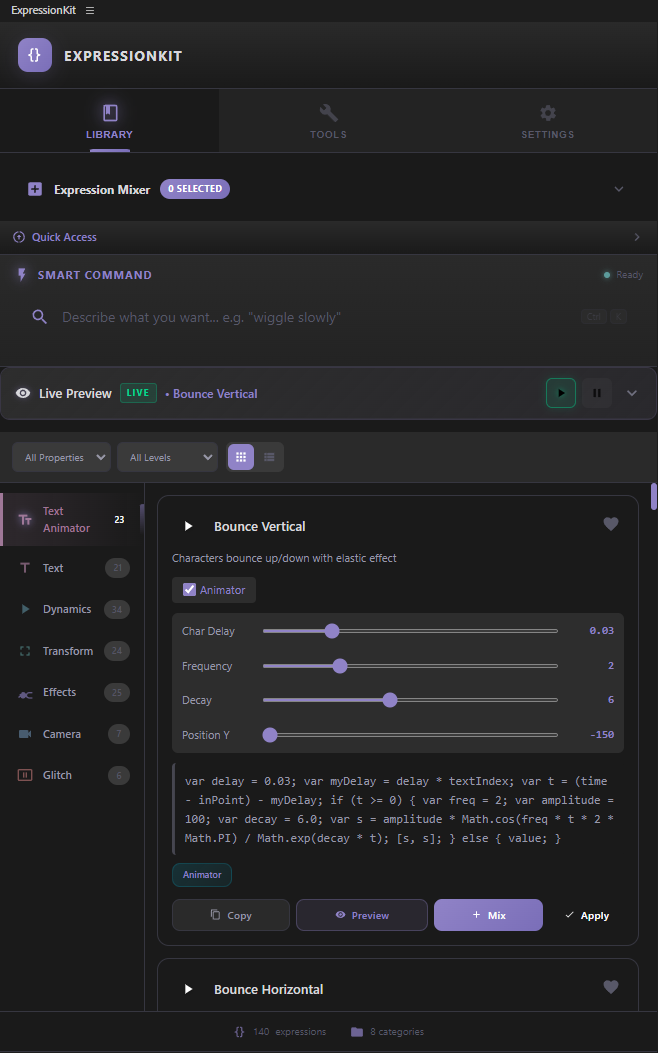Open the Settings tab

[x=548, y=122]
